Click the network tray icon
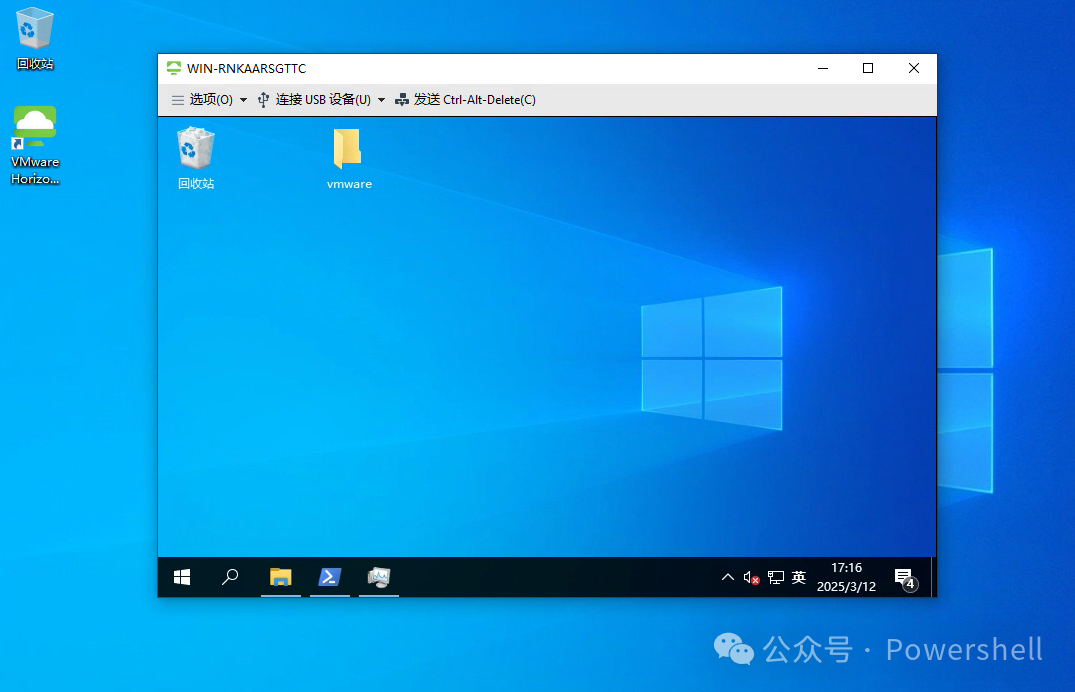Viewport: 1075px width, 692px height. tap(776, 577)
